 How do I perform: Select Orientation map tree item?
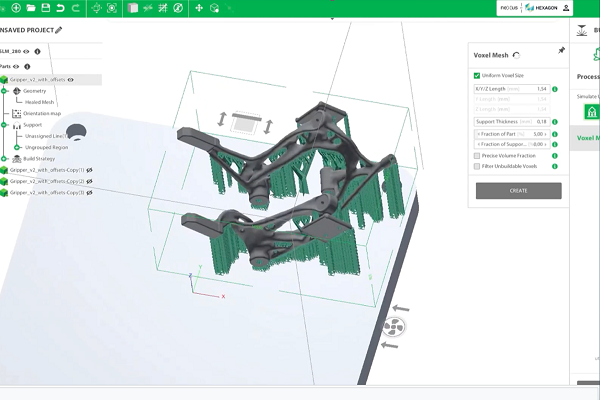42,113
